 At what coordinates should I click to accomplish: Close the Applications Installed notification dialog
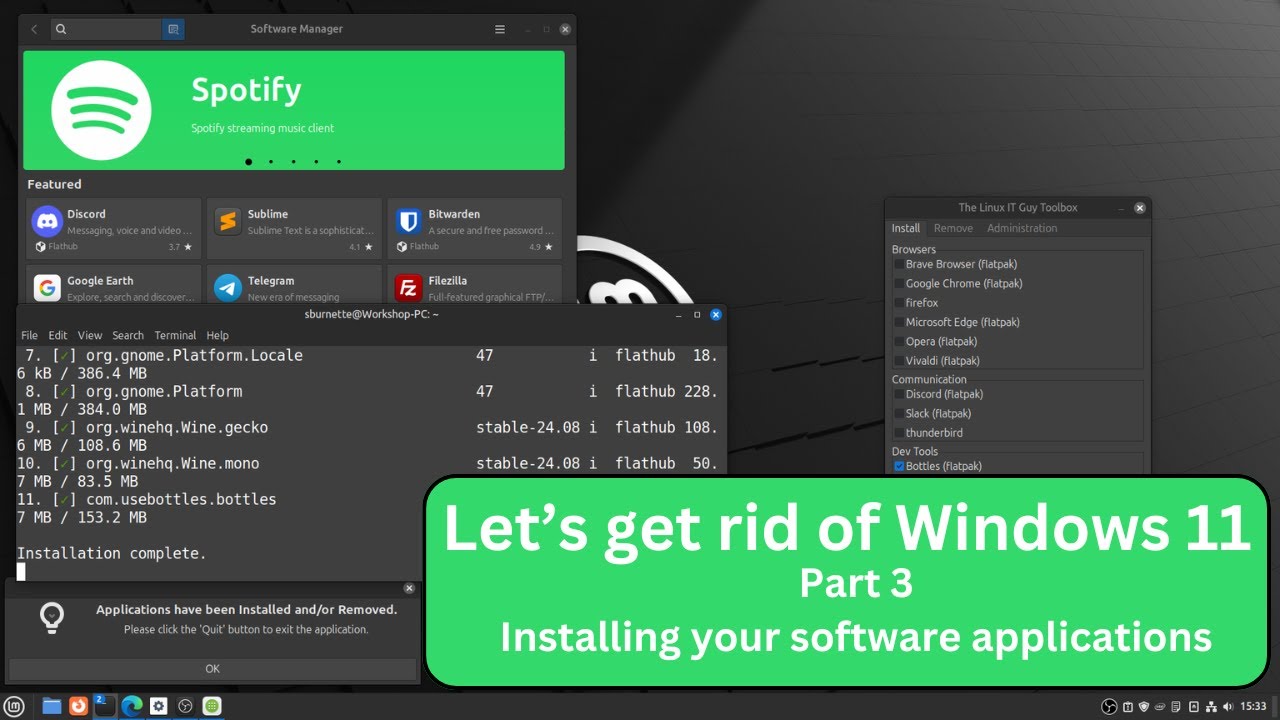[409, 588]
